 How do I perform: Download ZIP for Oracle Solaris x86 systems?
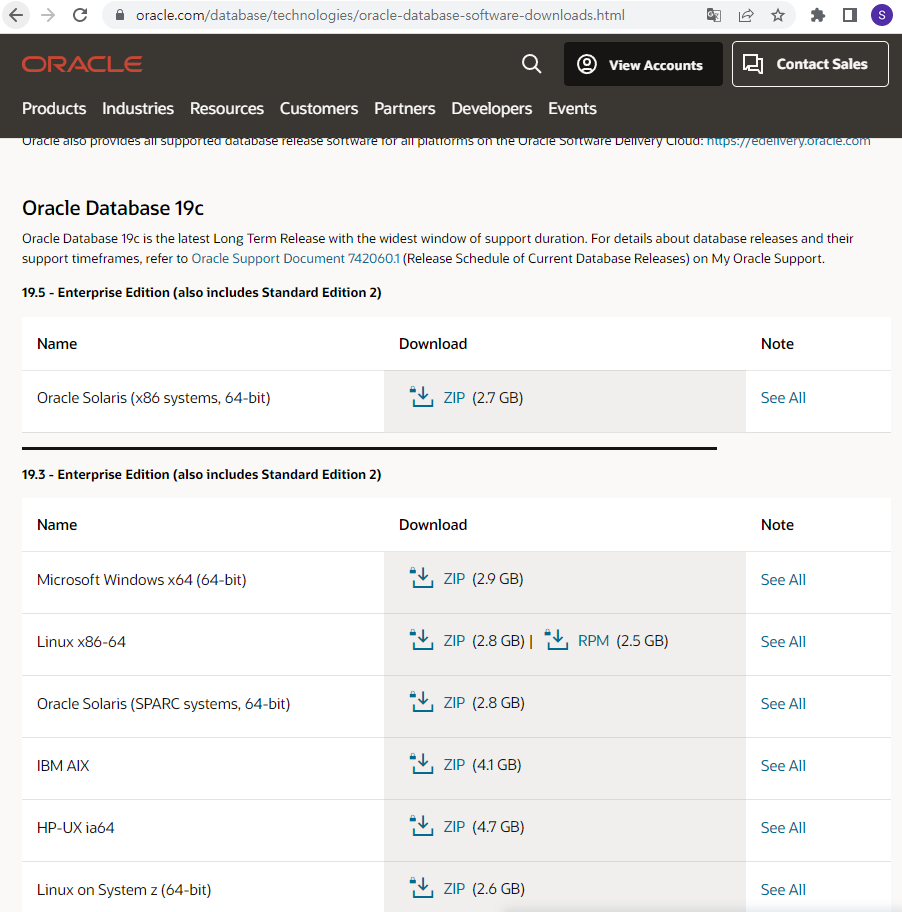[454, 398]
